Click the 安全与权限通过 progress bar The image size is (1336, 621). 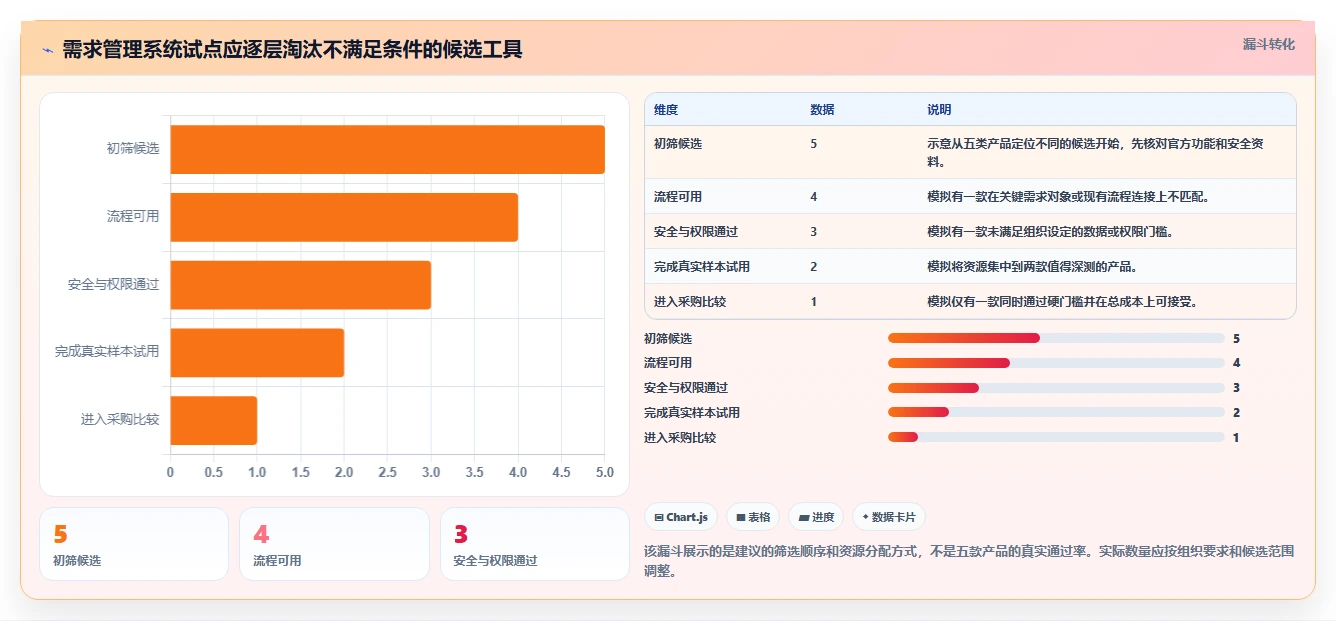pyautogui.click(x=1056, y=387)
